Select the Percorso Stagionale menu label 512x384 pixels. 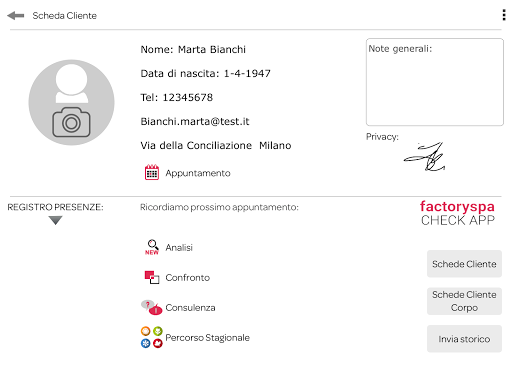(x=207, y=338)
